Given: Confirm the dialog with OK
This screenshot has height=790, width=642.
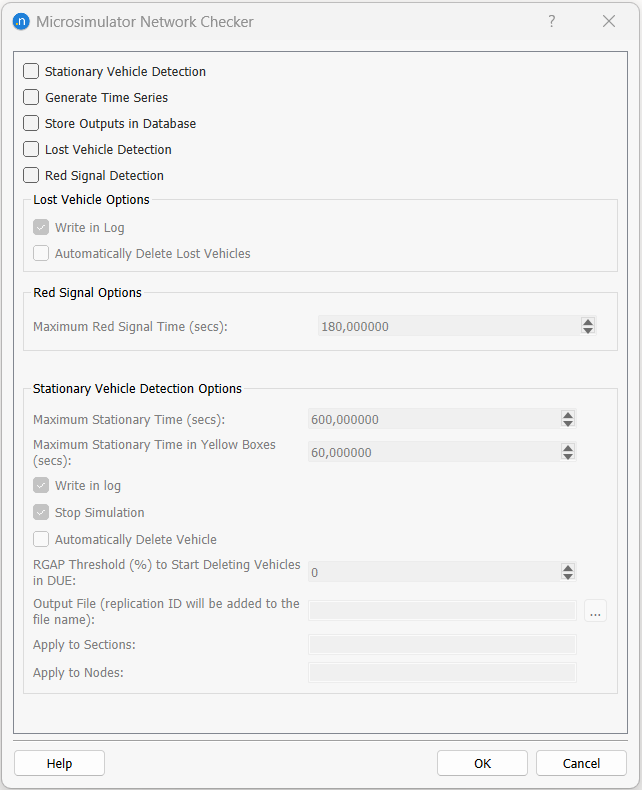Looking at the screenshot, I should 482,763.
